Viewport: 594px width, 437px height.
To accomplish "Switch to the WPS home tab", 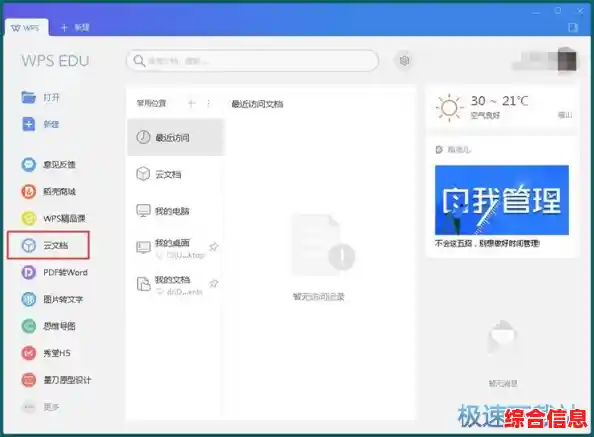I will click(x=26, y=28).
